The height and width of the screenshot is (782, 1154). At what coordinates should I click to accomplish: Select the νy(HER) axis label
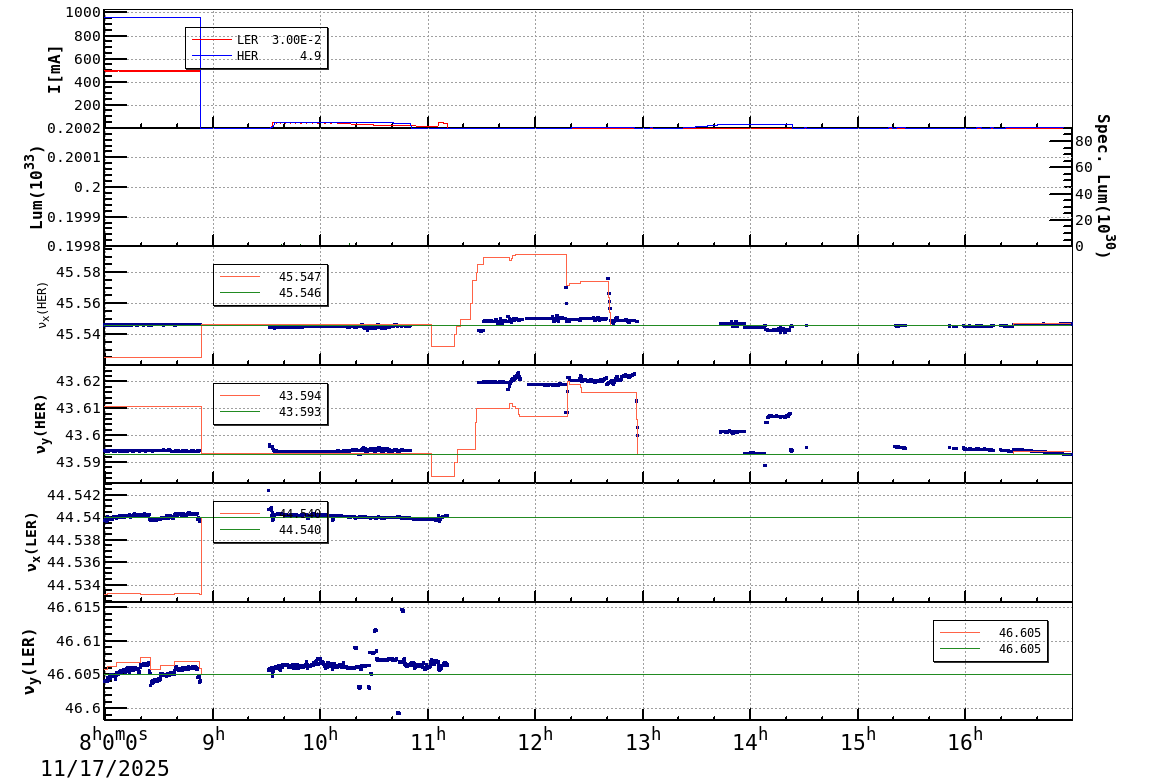coord(40,424)
